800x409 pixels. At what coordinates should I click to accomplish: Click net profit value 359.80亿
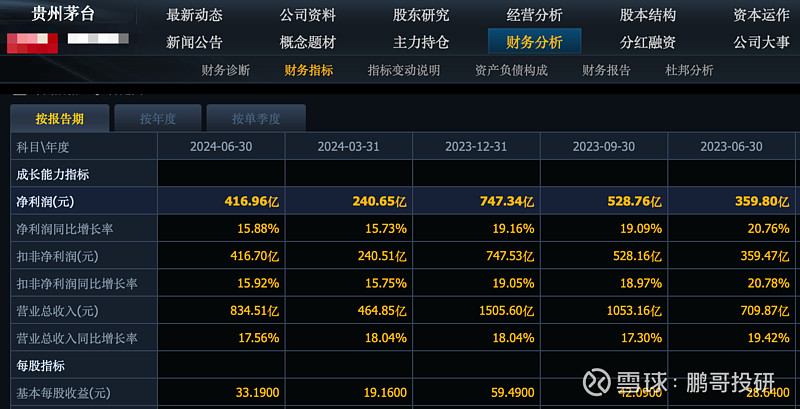click(x=762, y=202)
